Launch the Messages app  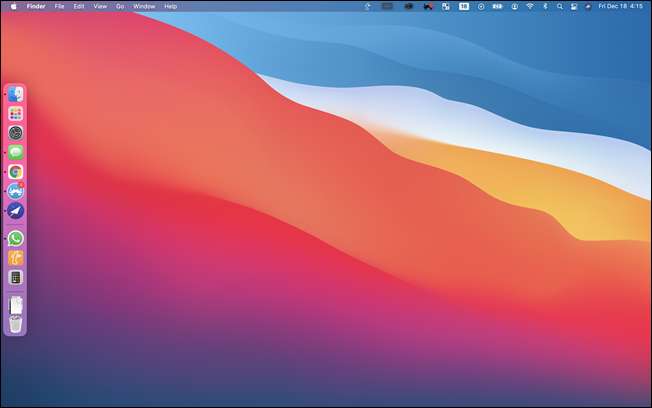pyautogui.click(x=16, y=152)
